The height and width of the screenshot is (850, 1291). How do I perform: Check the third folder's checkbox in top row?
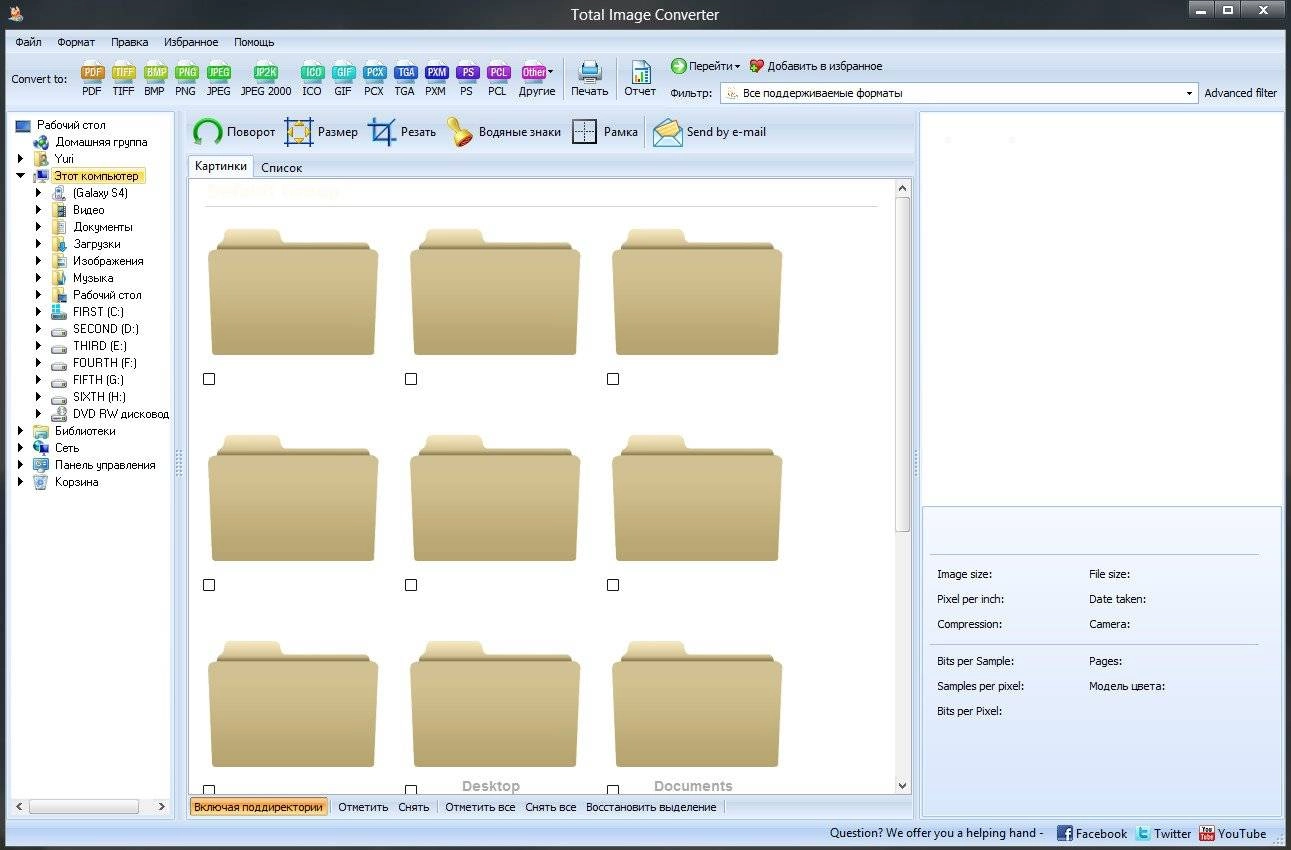(x=613, y=379)
